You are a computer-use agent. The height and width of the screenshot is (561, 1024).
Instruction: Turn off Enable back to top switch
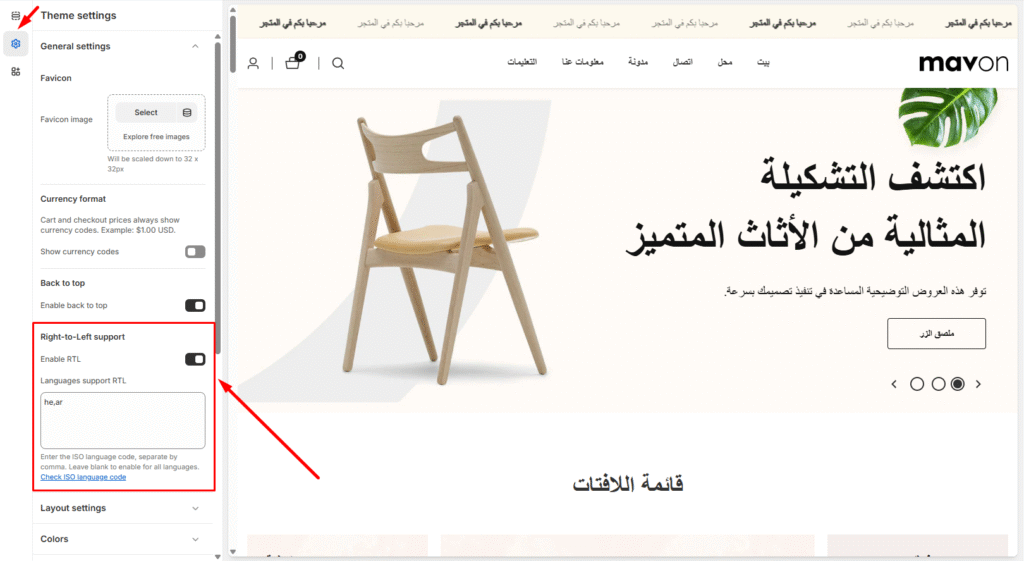pos(195,305)
